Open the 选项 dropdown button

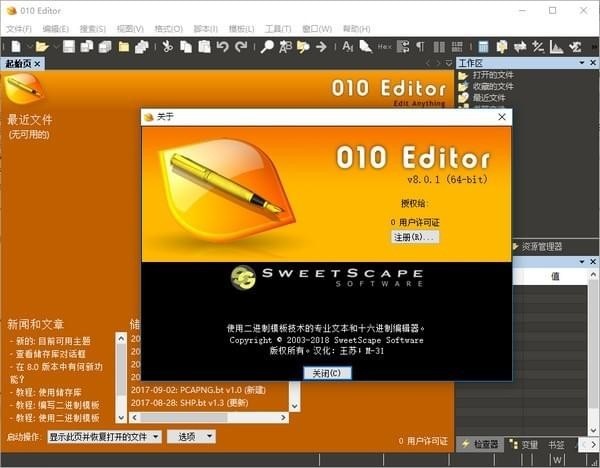click(x=191, y=437)
